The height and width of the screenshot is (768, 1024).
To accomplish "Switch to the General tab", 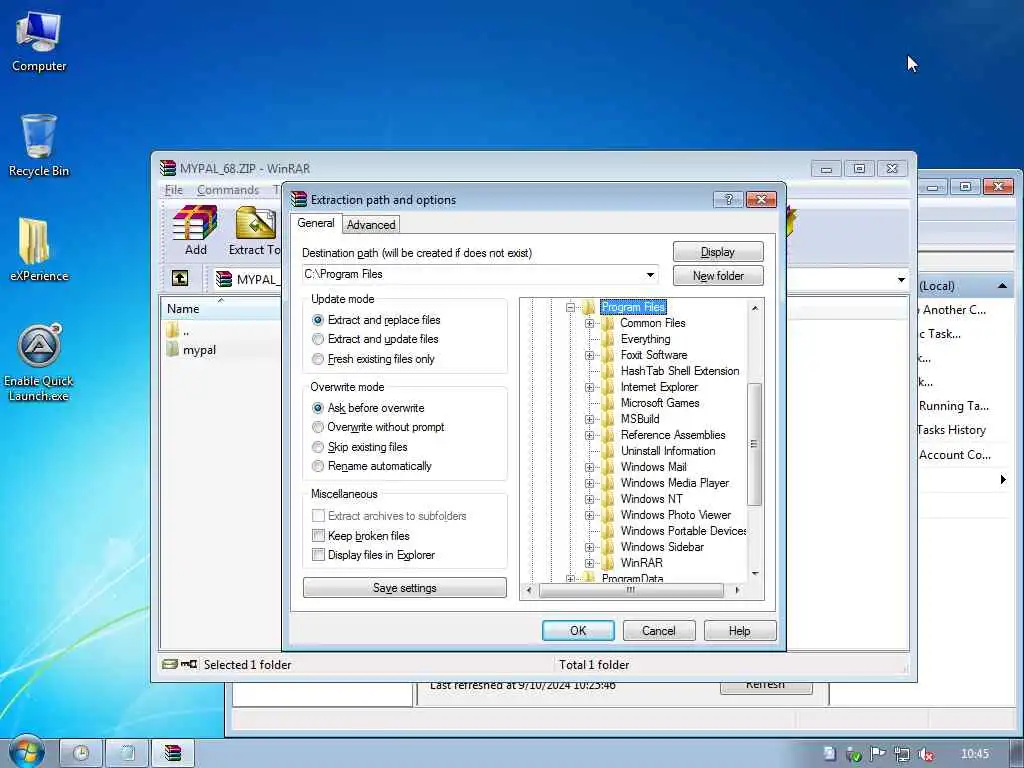I will coord(315,223).
